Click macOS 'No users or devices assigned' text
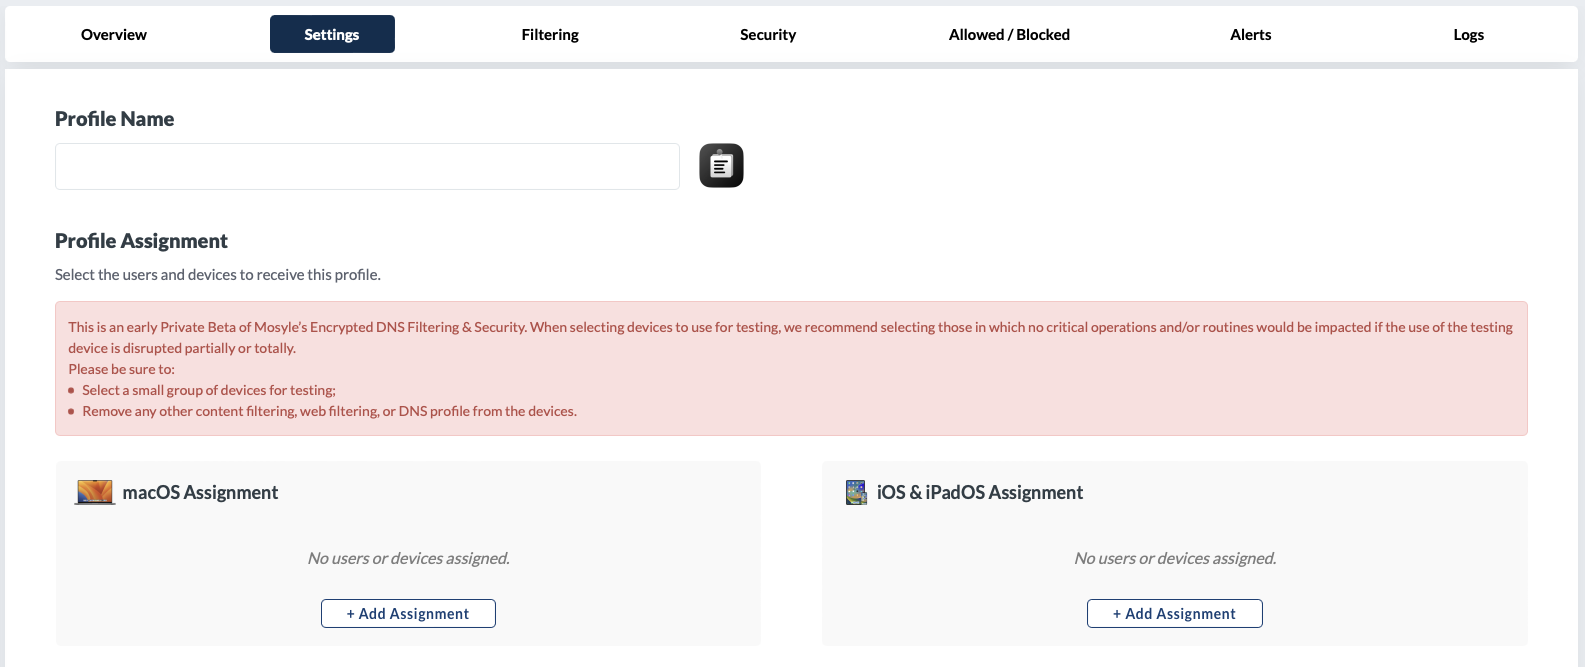Screen dimensions: 1585x667 408,558
